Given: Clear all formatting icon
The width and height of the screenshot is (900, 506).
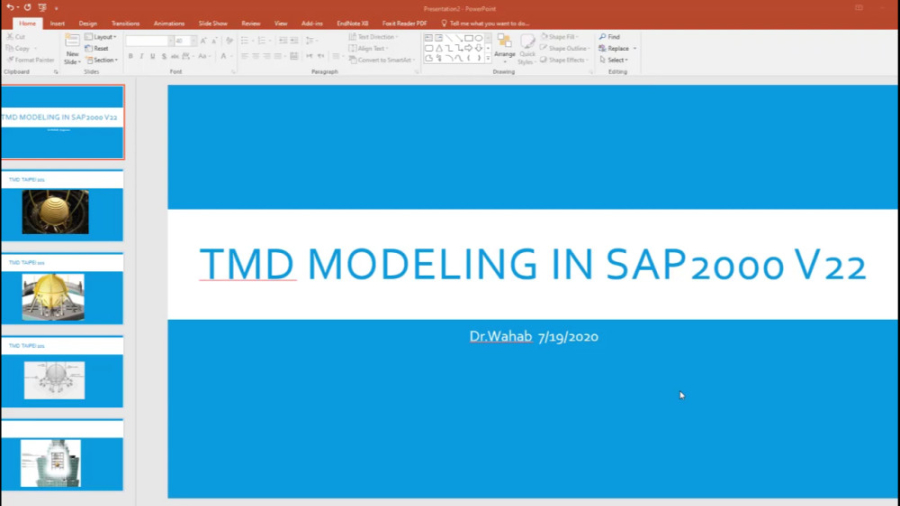Looking at the screenshot, I should pos(229,41).
